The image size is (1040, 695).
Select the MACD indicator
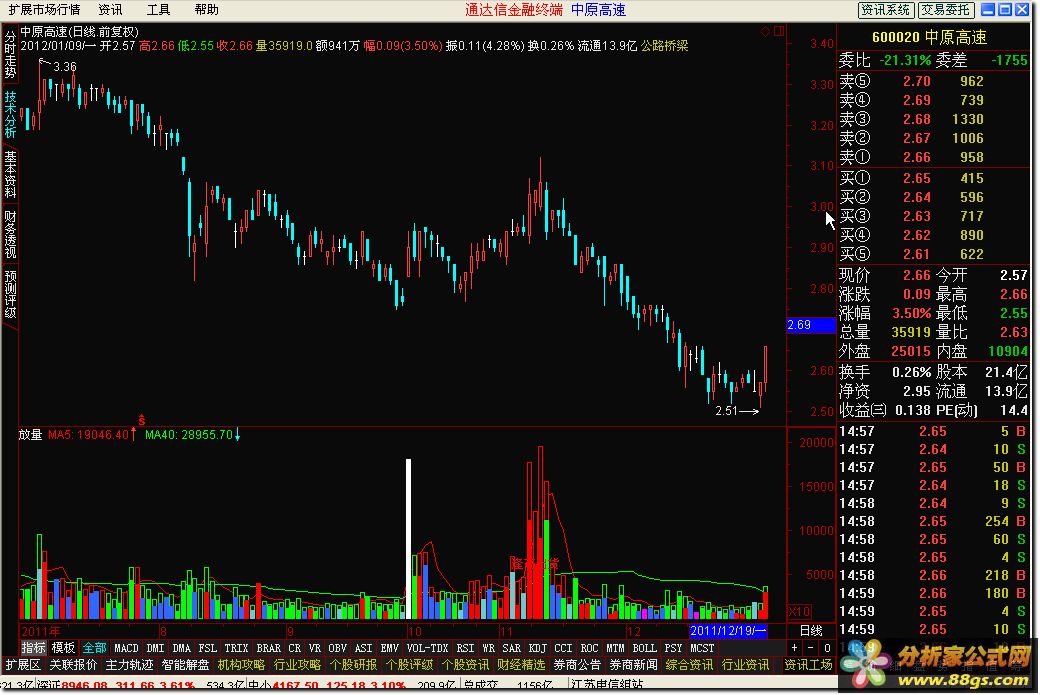click(x=126, y=648)
